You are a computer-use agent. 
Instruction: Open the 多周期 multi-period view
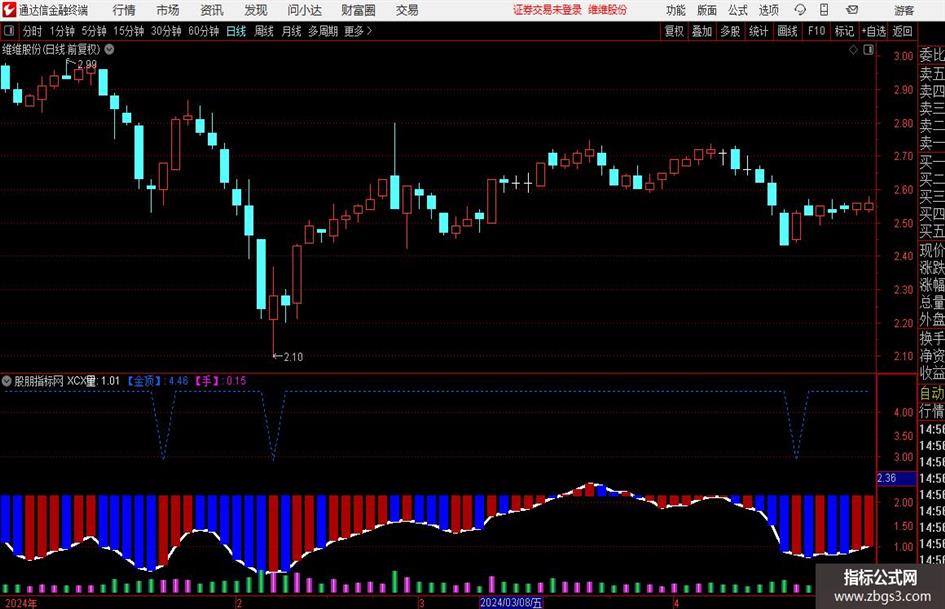pyautogui.click(x=323, y=31)
